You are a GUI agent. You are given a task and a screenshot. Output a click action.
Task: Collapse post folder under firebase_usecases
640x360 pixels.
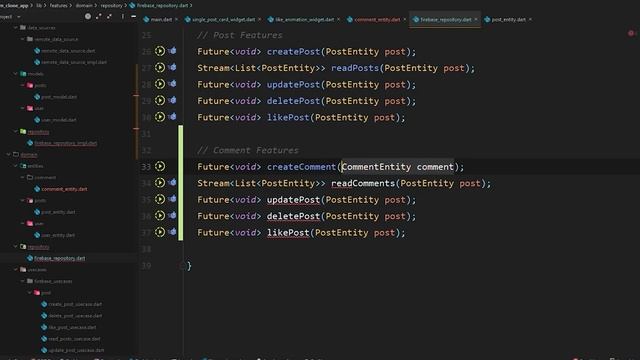[x=29, y=292]
